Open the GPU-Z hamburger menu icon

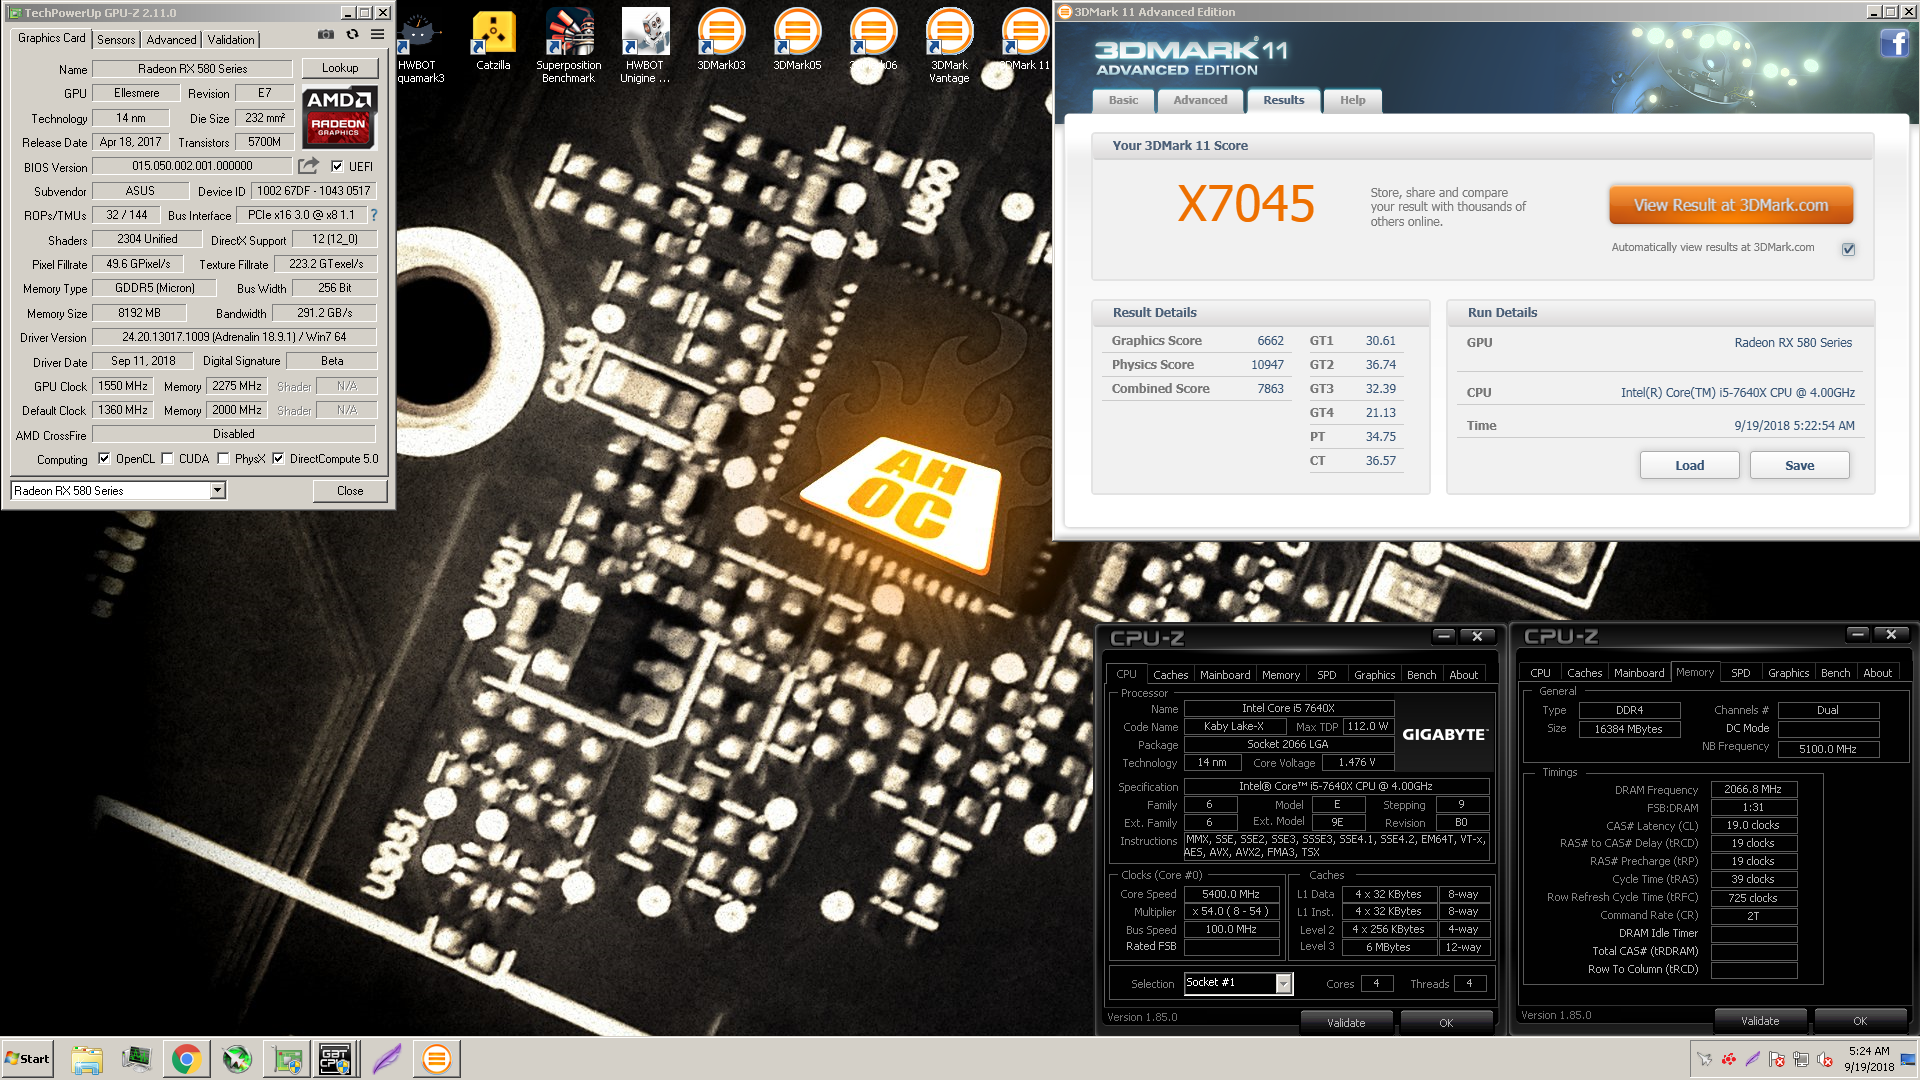tap(377, 34)
